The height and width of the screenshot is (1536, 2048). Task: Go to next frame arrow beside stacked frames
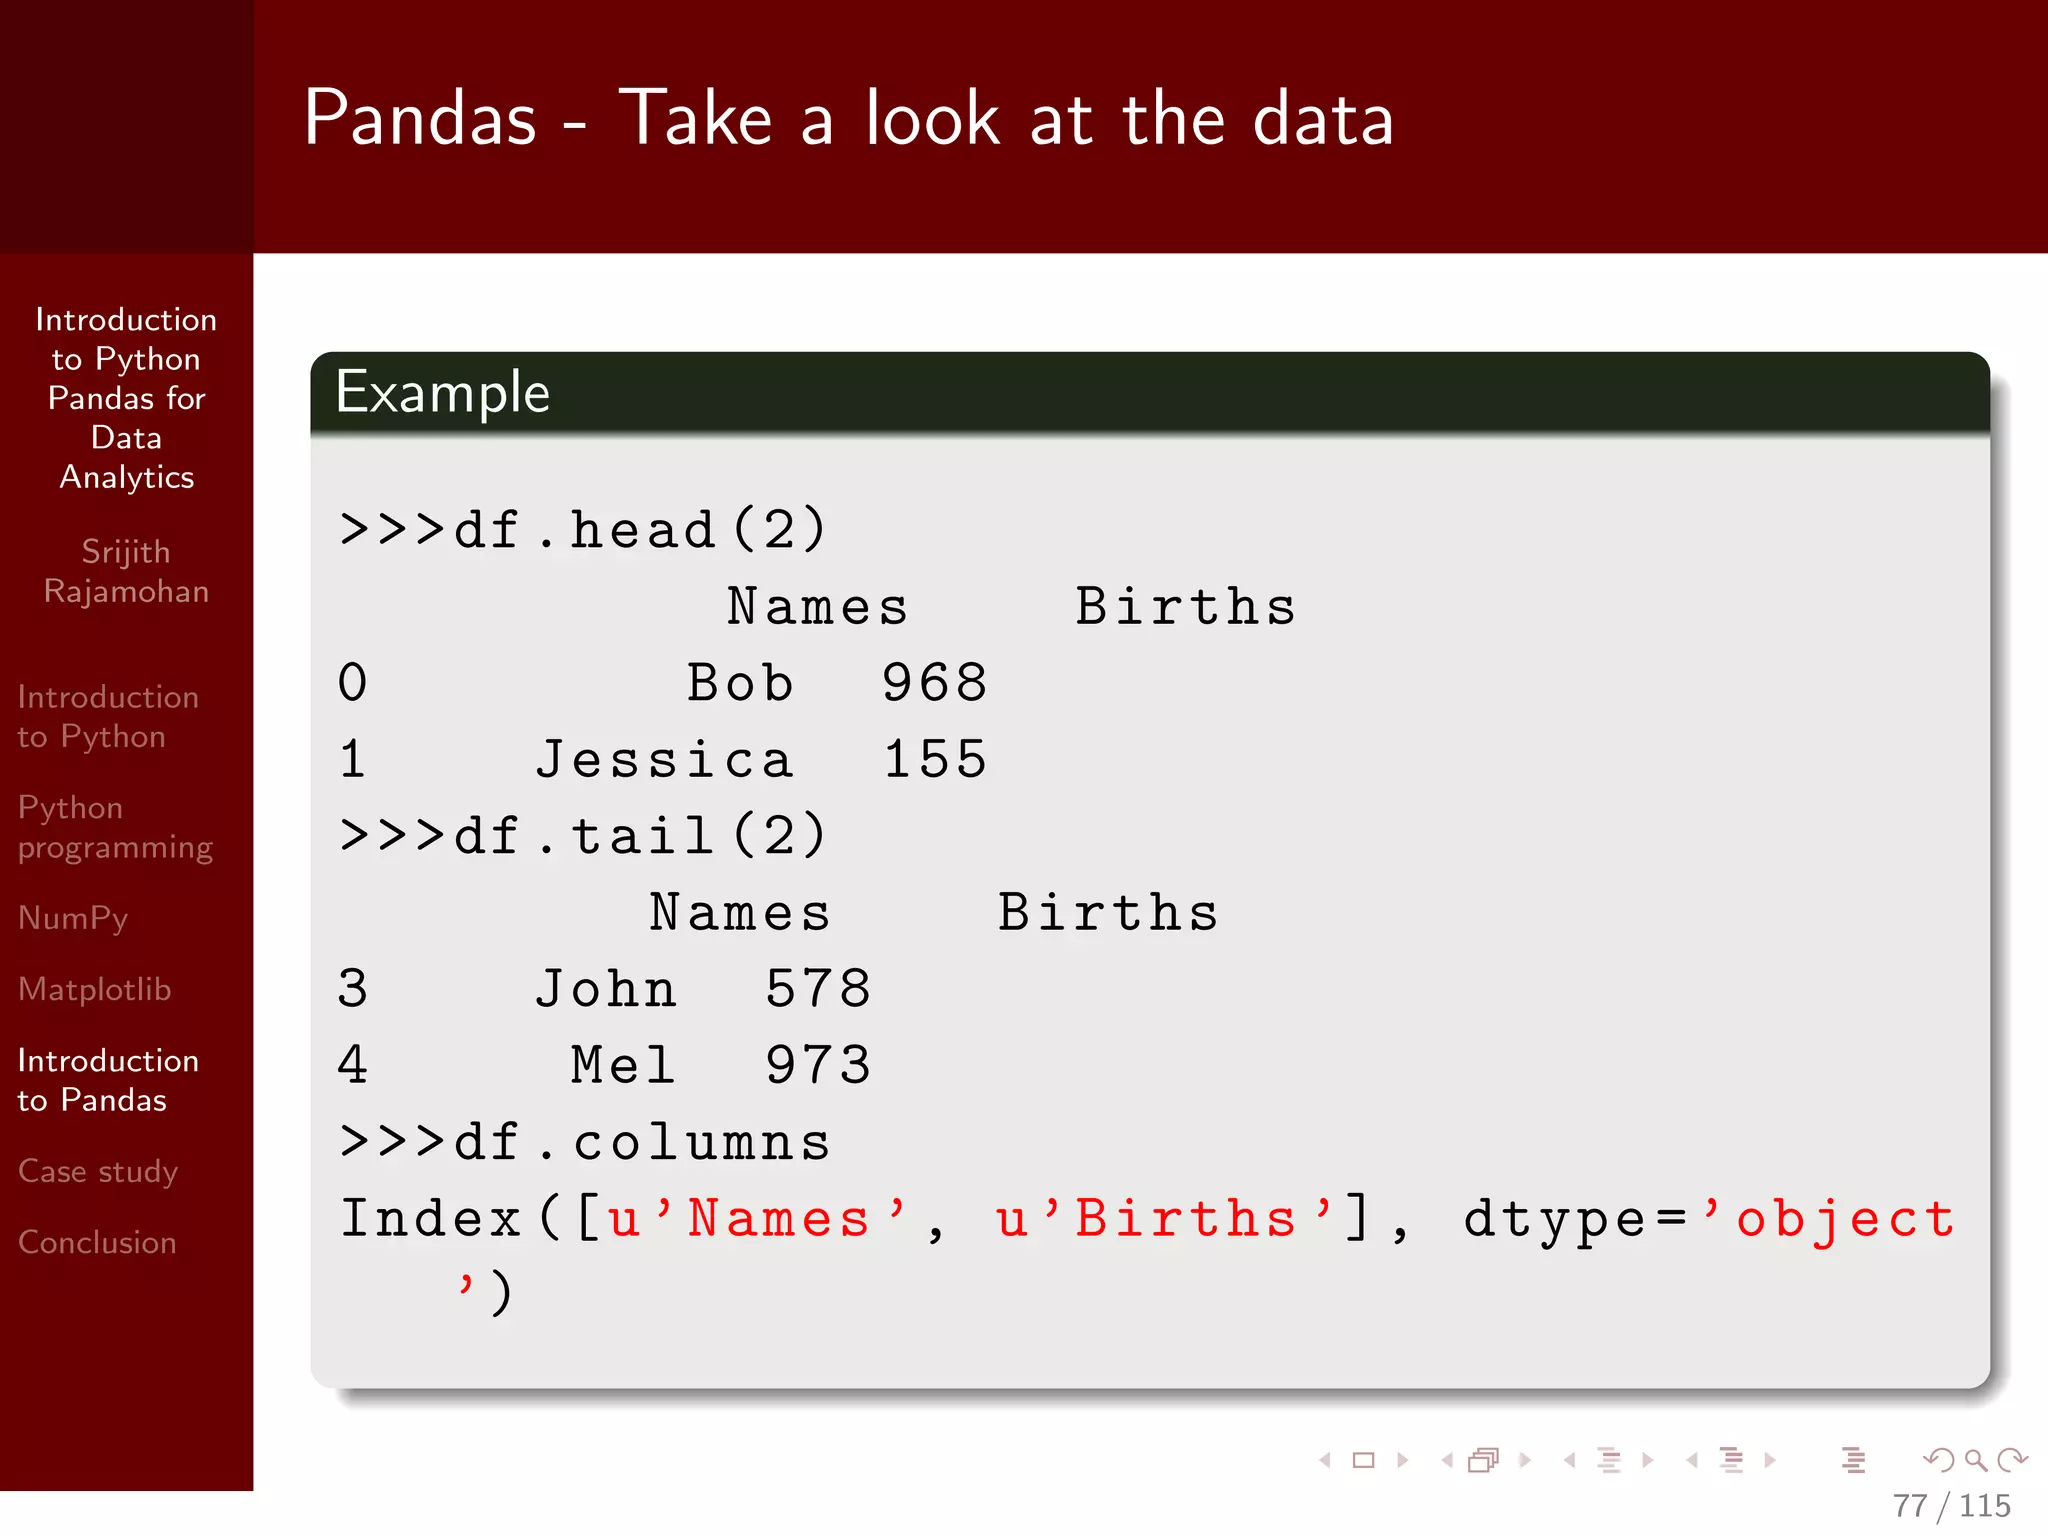1525,1461
